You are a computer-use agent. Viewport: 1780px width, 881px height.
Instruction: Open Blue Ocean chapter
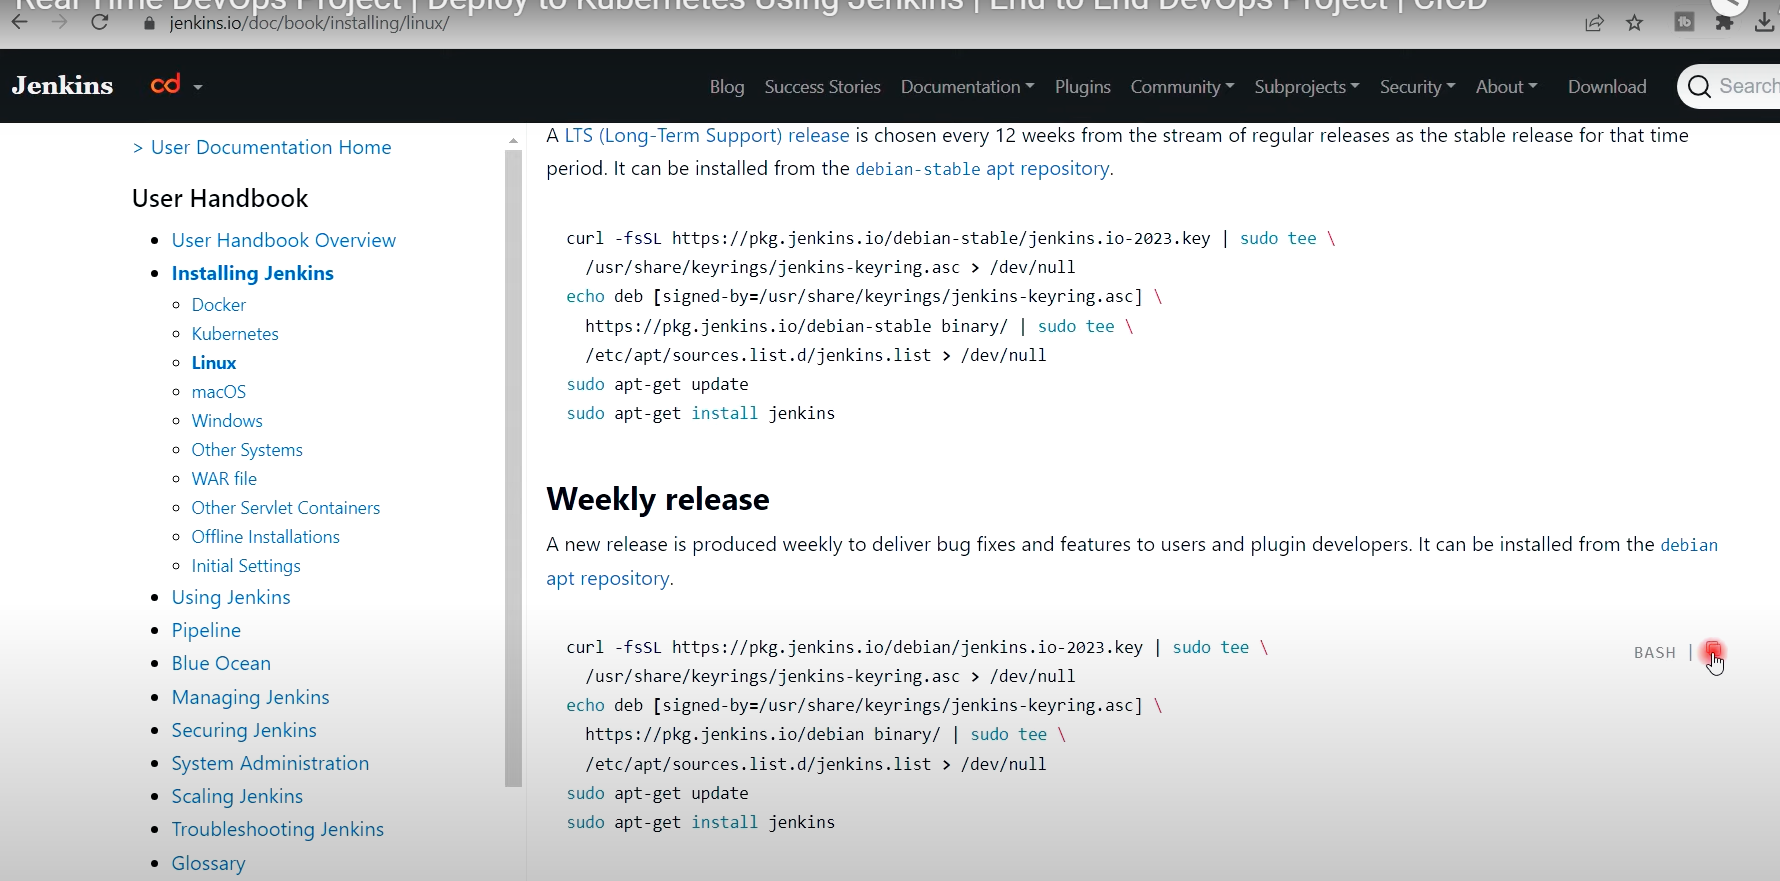[221, 663]
